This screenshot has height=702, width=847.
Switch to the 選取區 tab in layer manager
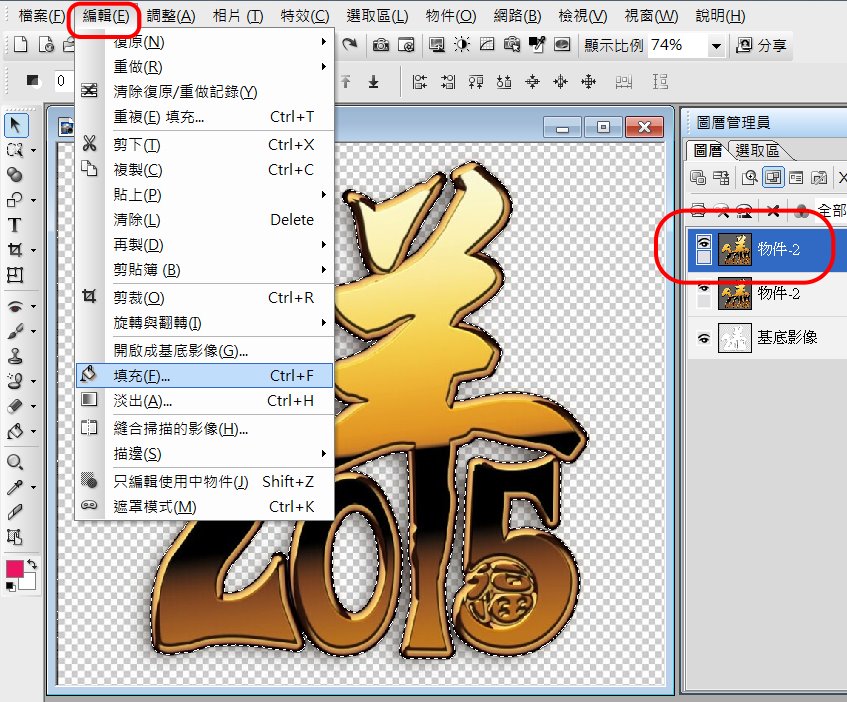(x=757, y=150)
